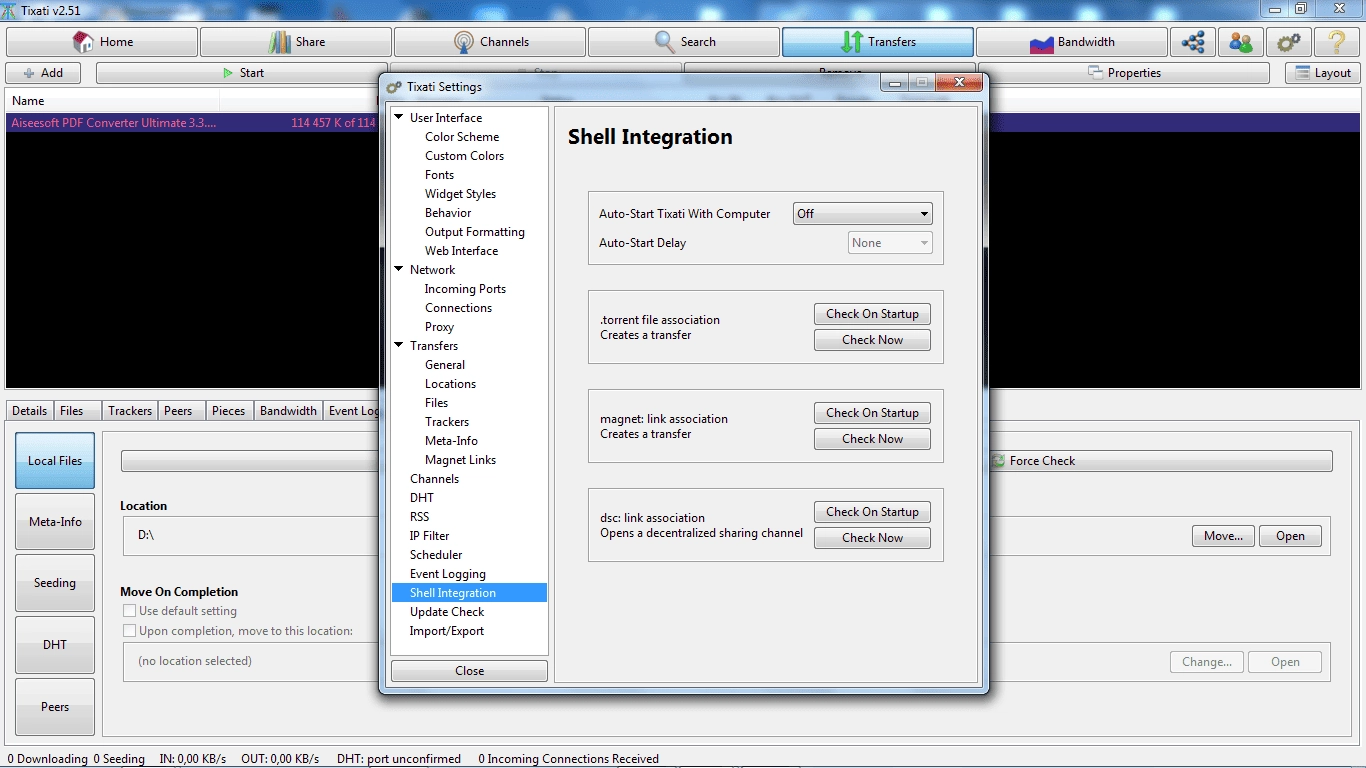Select Update Check in settings tree
Screen dimensions: 1366x768
pyautogui.click(x=446, y=612)
